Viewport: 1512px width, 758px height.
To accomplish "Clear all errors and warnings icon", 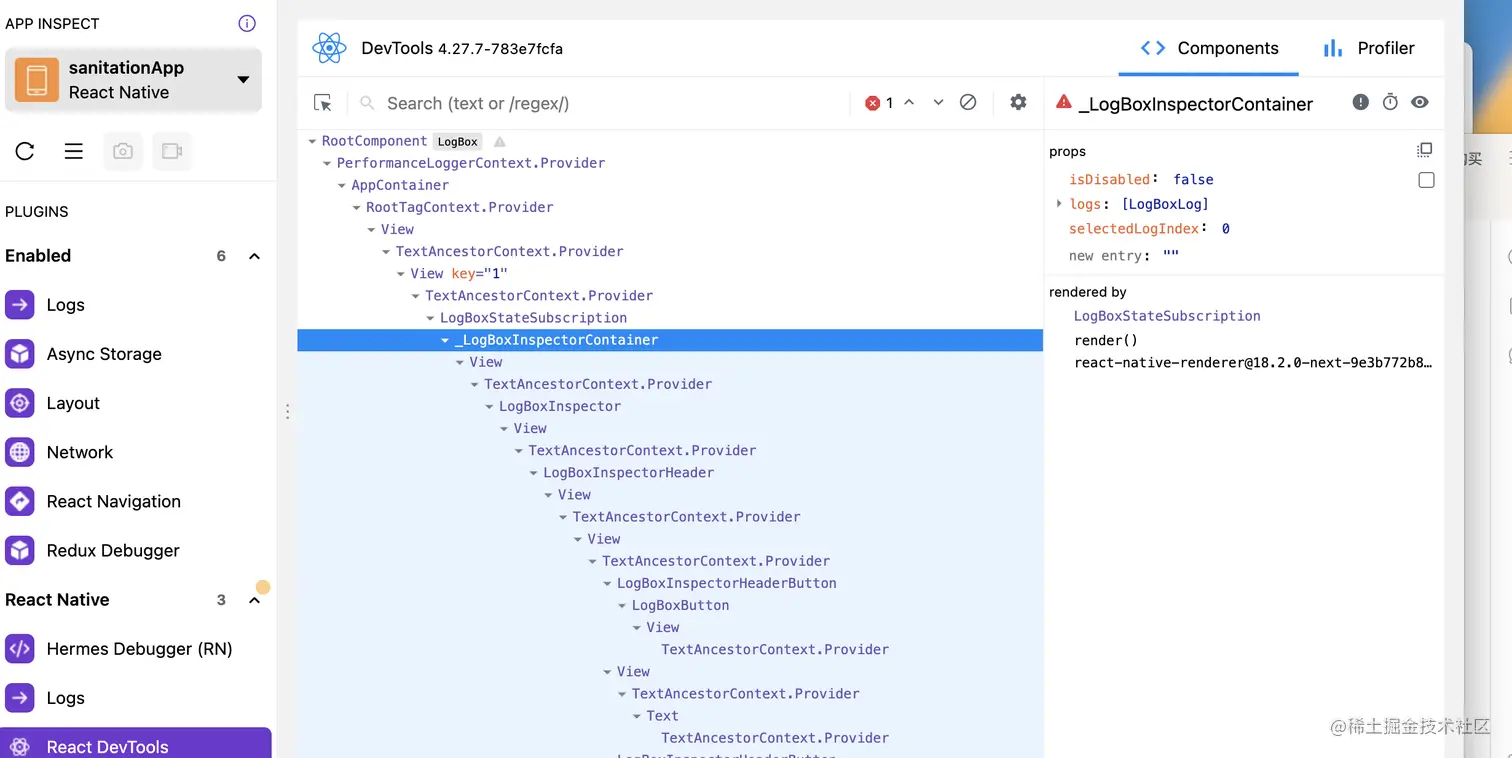I will tap(968, 102).
